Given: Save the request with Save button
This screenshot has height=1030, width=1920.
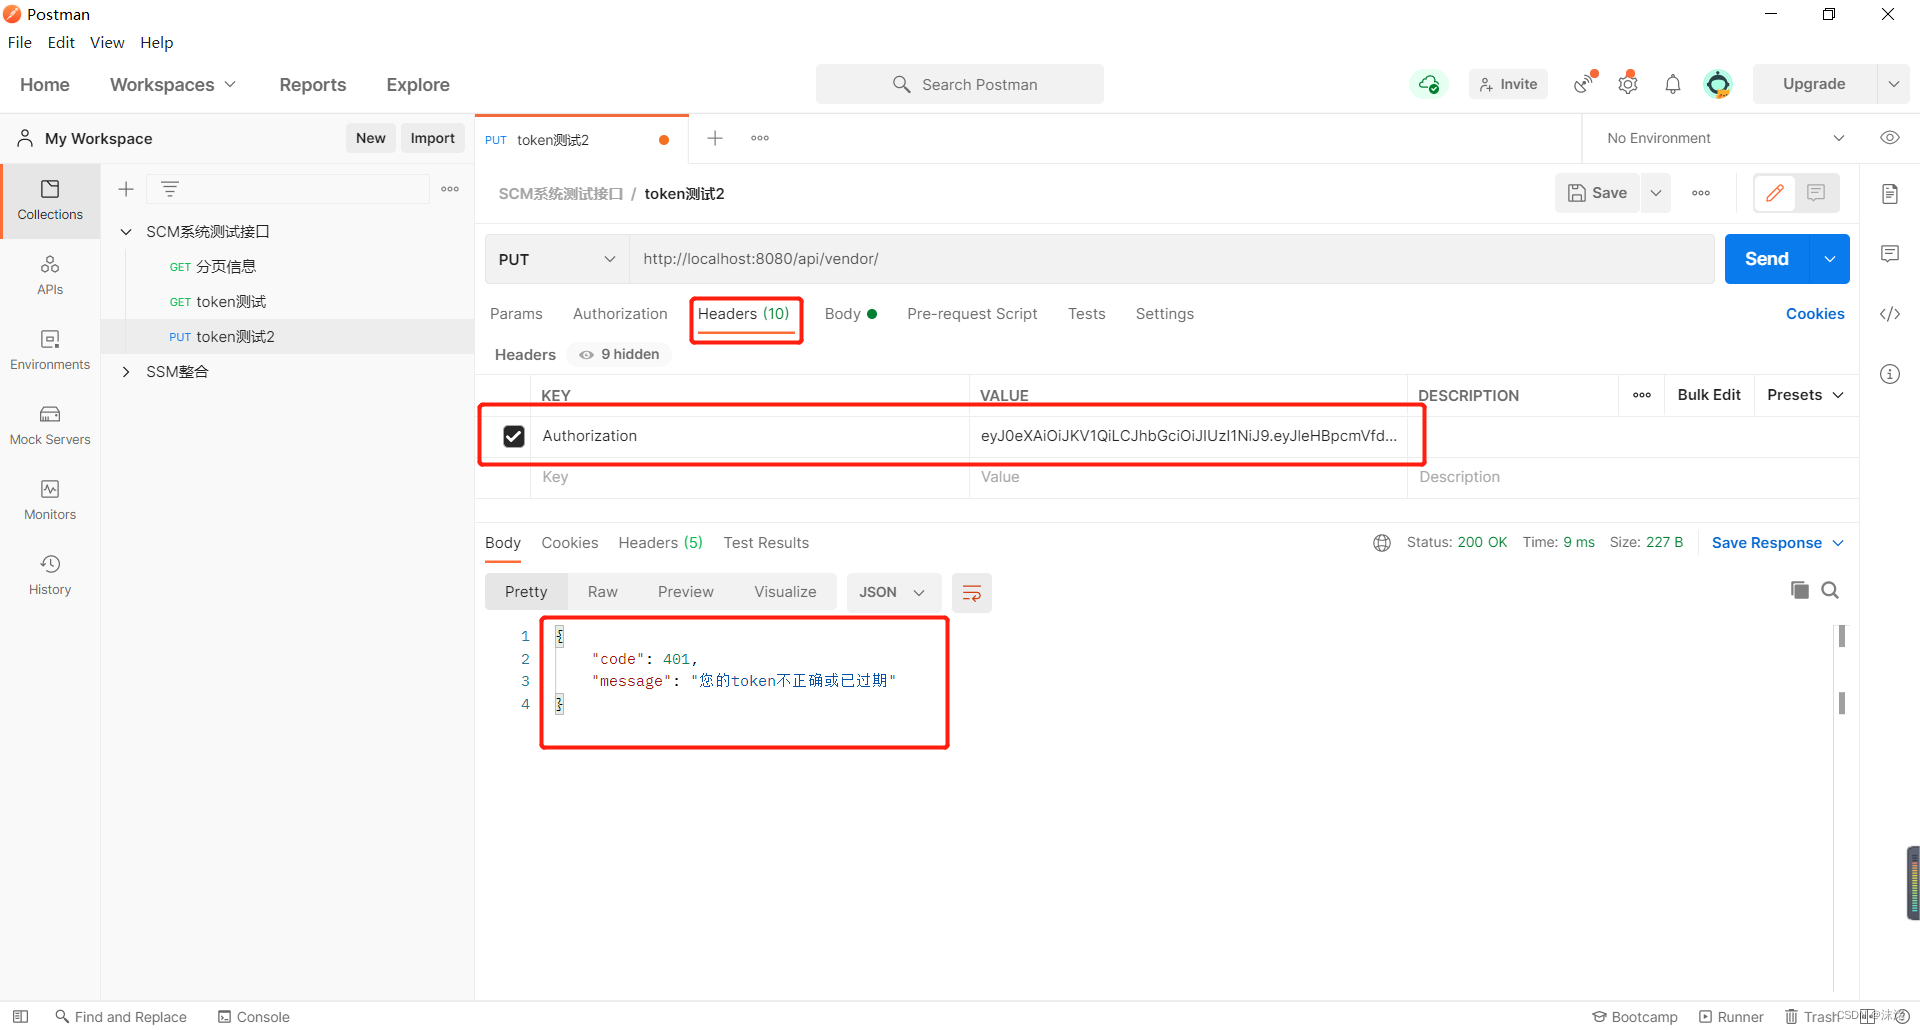Looking at the screenshot, I should [x=1597, y=193].
